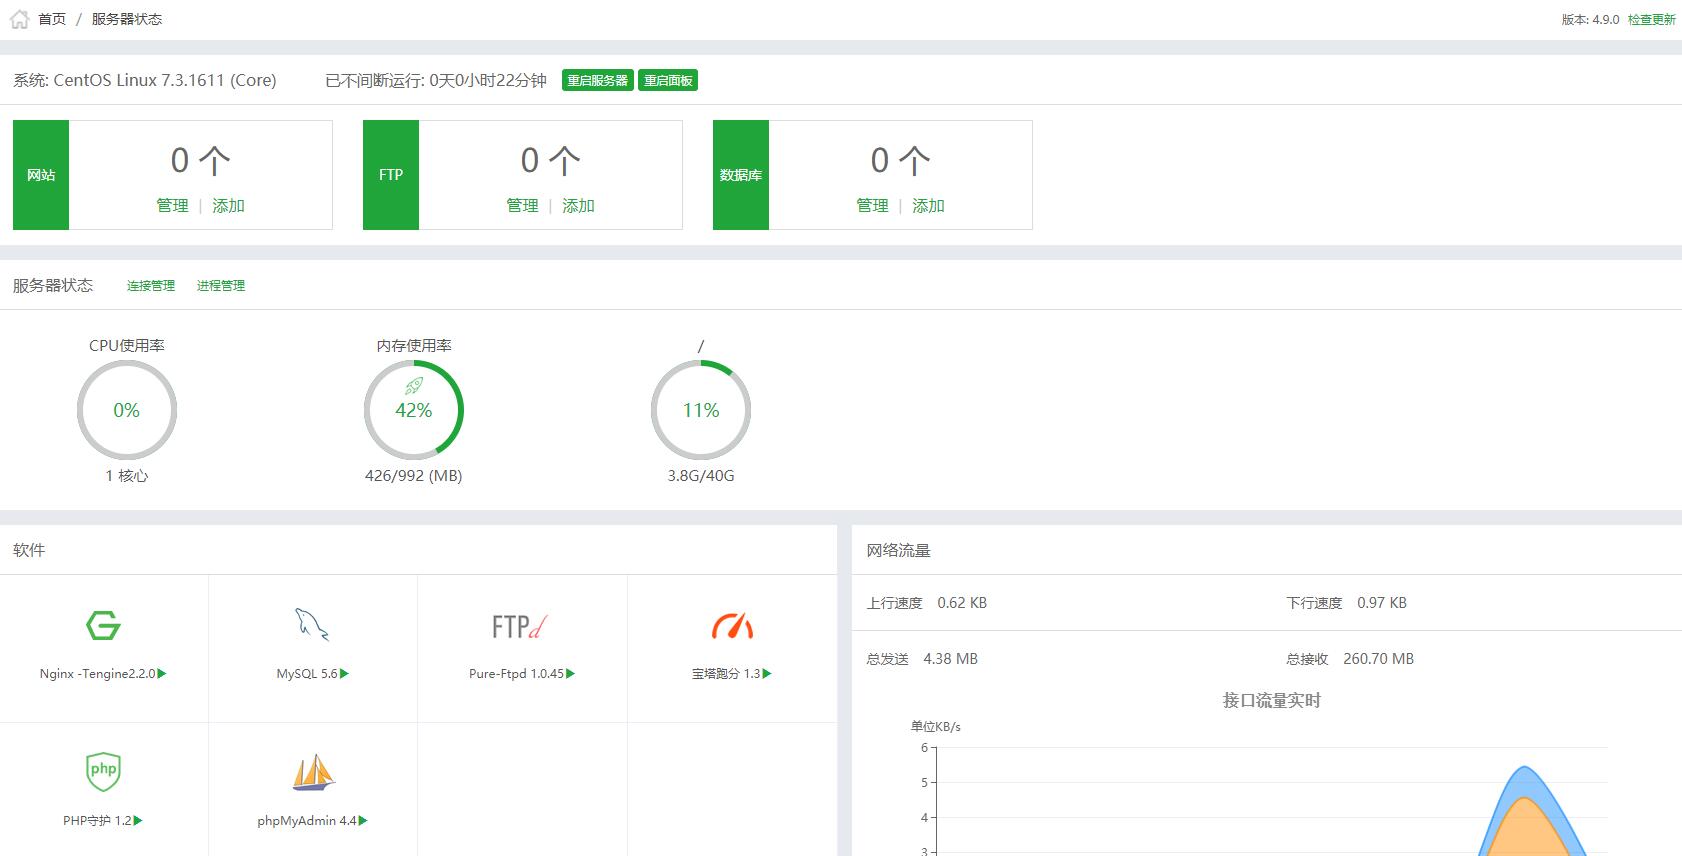1682x856 pixels.
Task: Click the 0天0小时22分钟 uptime text
Action: click(x=488, y=81)
